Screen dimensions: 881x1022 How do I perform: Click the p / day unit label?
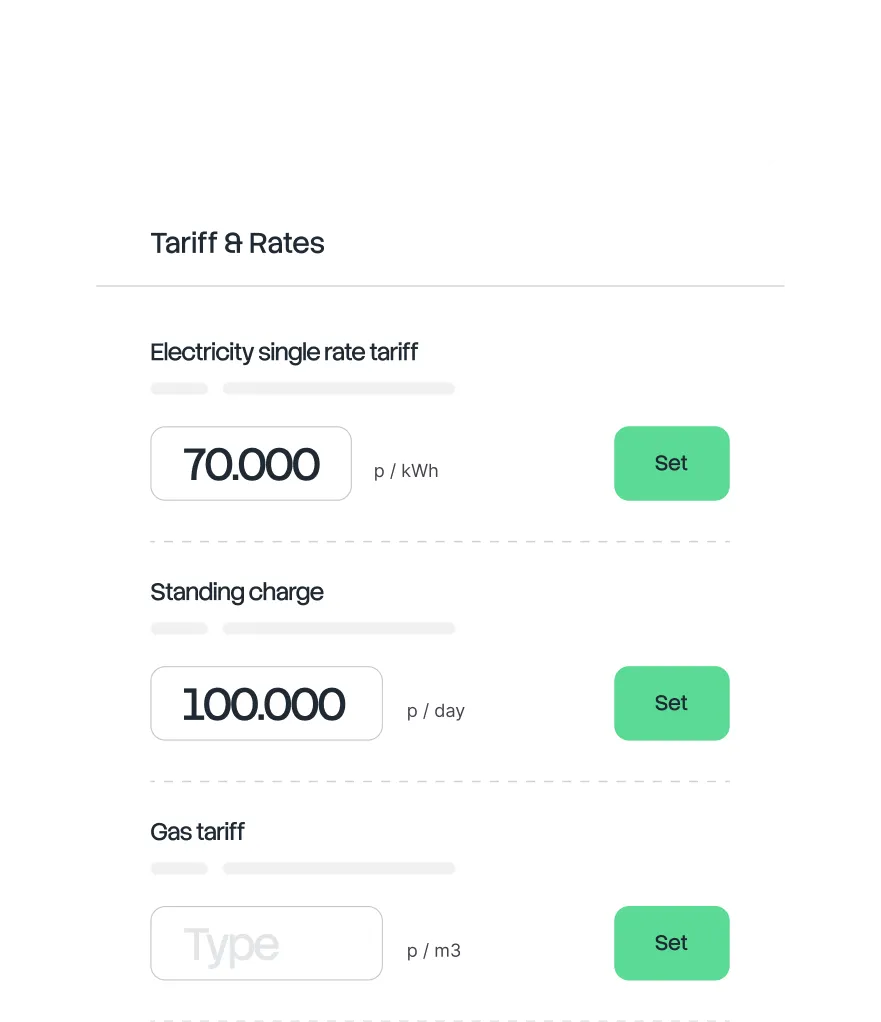[435, 710]
